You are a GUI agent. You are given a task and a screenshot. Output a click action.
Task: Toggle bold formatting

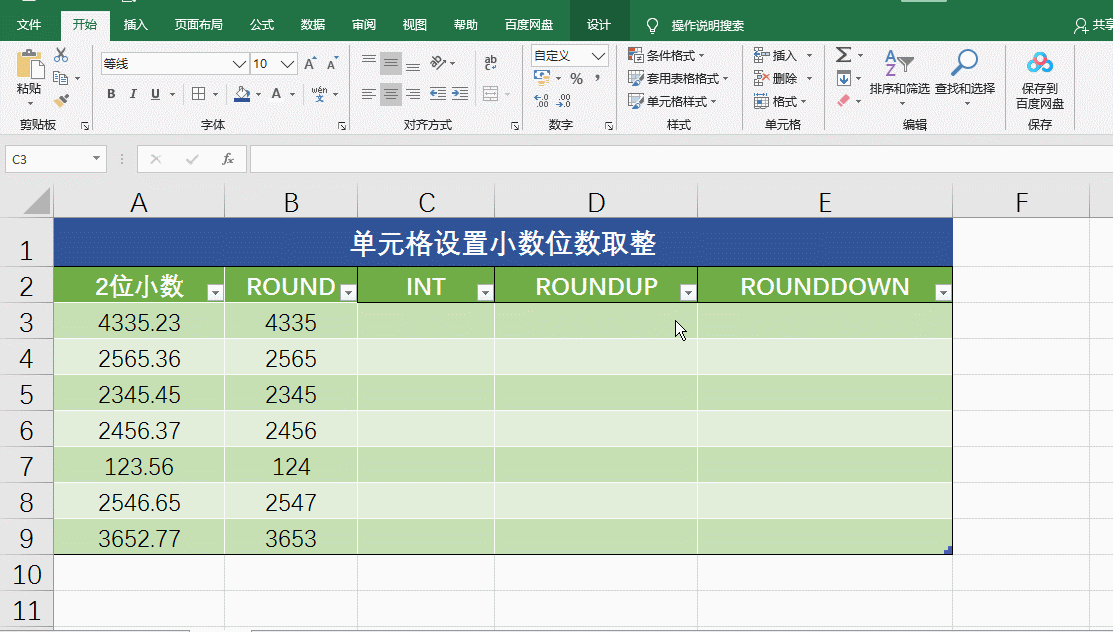[111, 94]
